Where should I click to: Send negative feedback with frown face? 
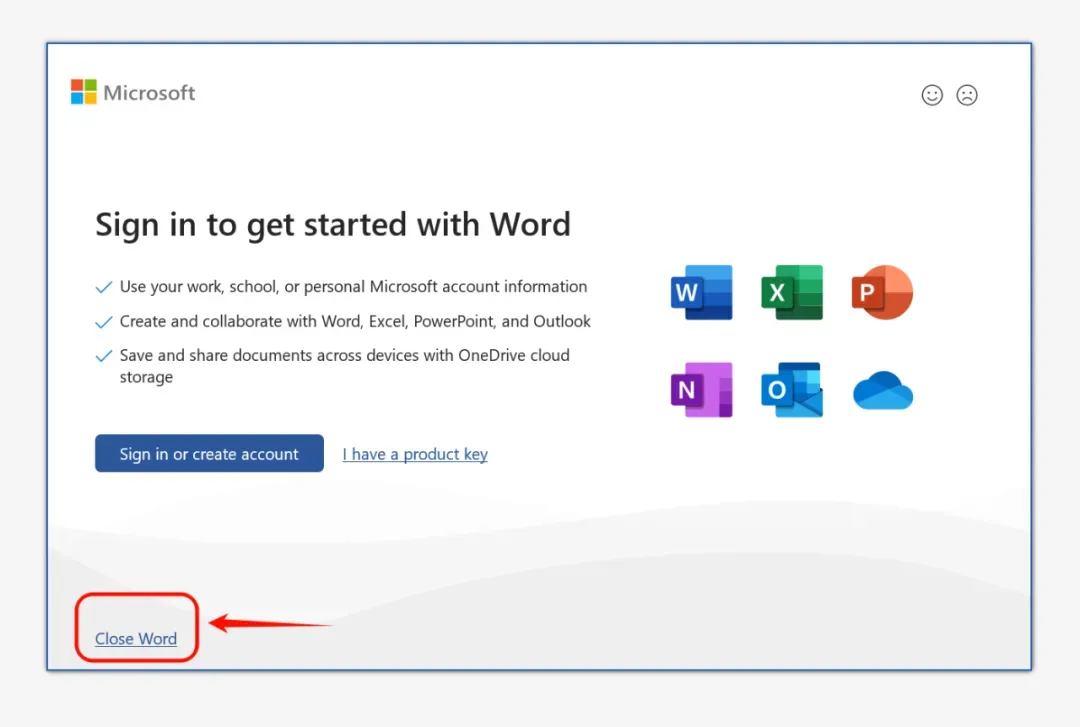click(967, 95)
